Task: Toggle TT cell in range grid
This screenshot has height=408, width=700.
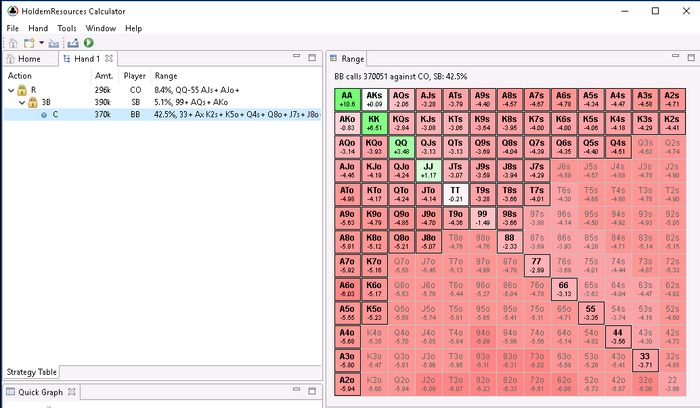Action: (x=455, y=194)
